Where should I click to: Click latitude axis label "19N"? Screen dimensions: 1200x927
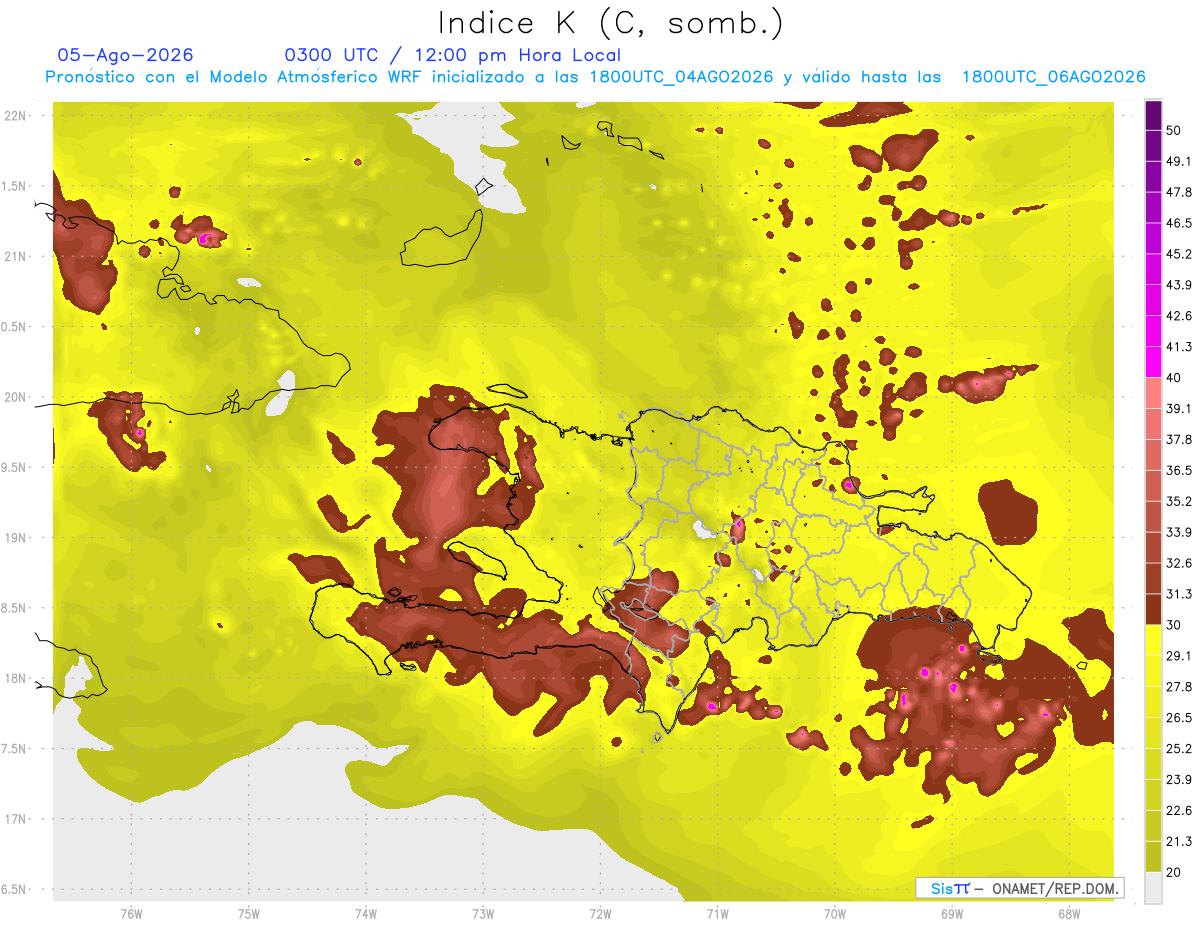[x=14, y=538]
